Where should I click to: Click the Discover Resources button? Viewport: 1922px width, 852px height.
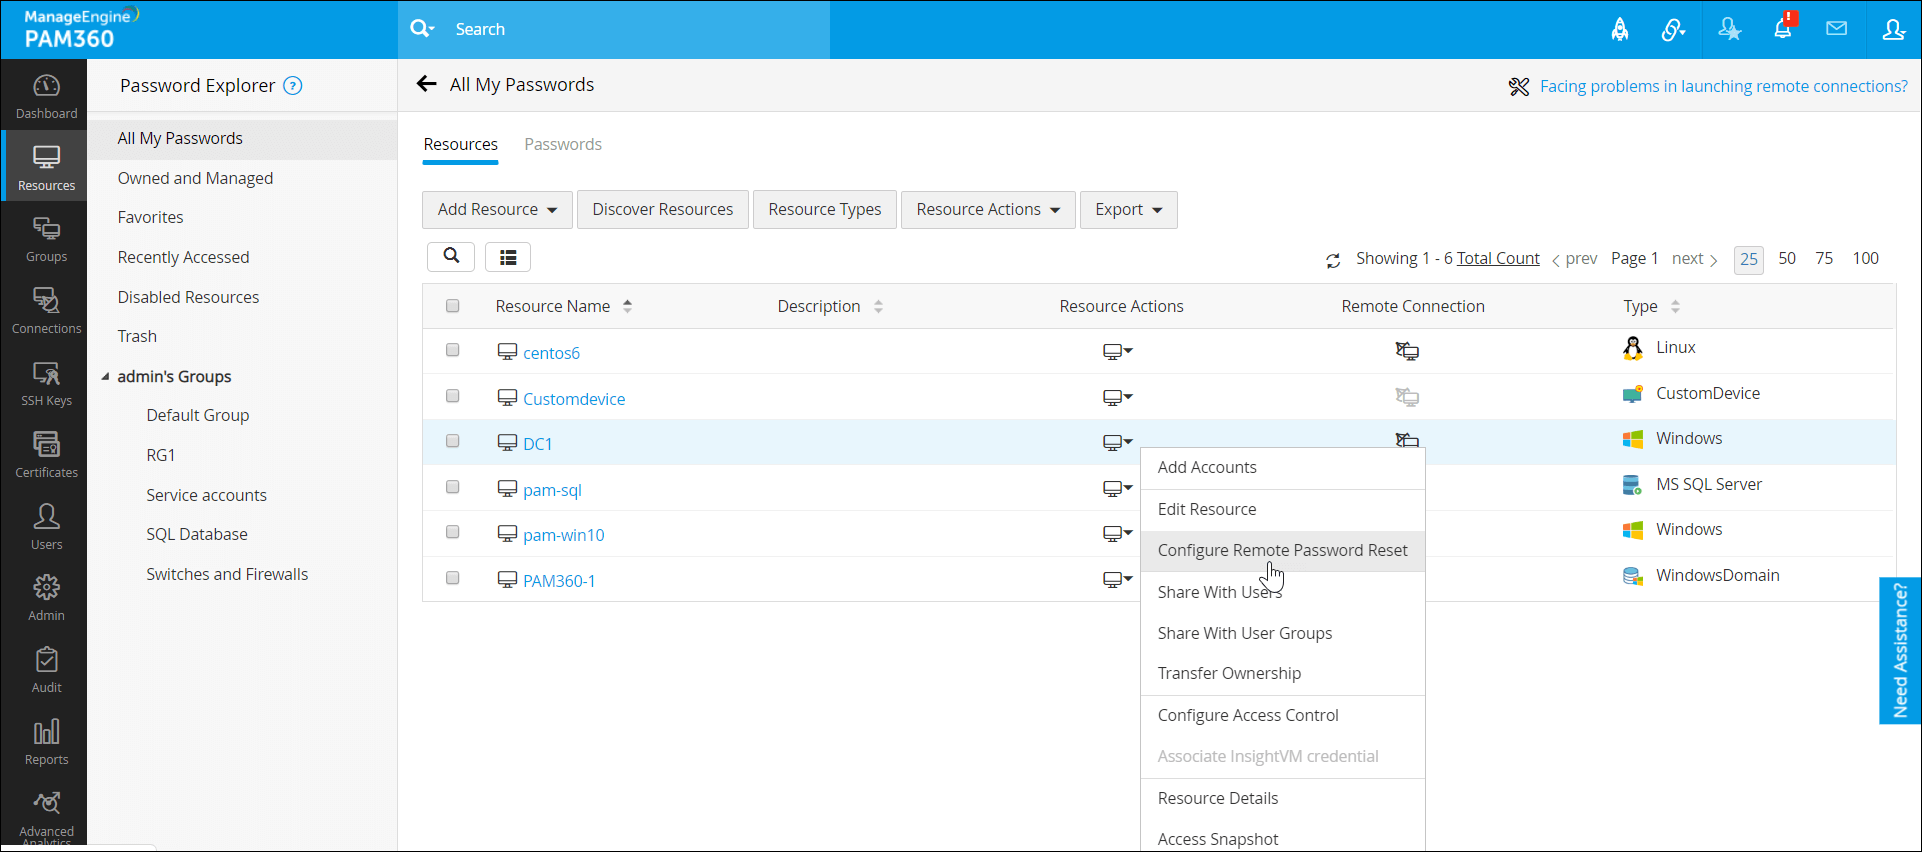662,210
